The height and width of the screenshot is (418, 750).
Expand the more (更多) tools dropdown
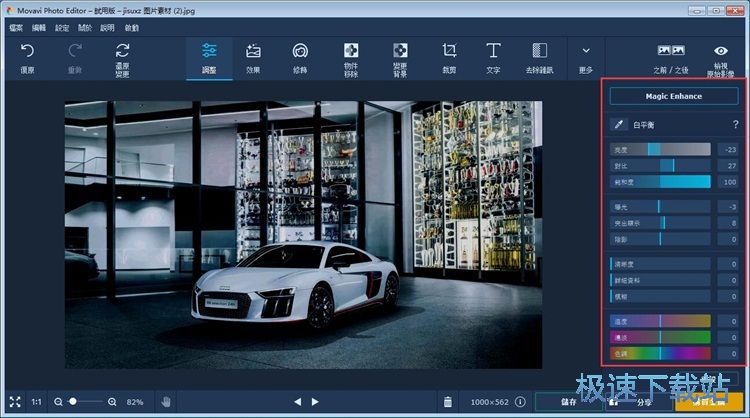[586, 52]
